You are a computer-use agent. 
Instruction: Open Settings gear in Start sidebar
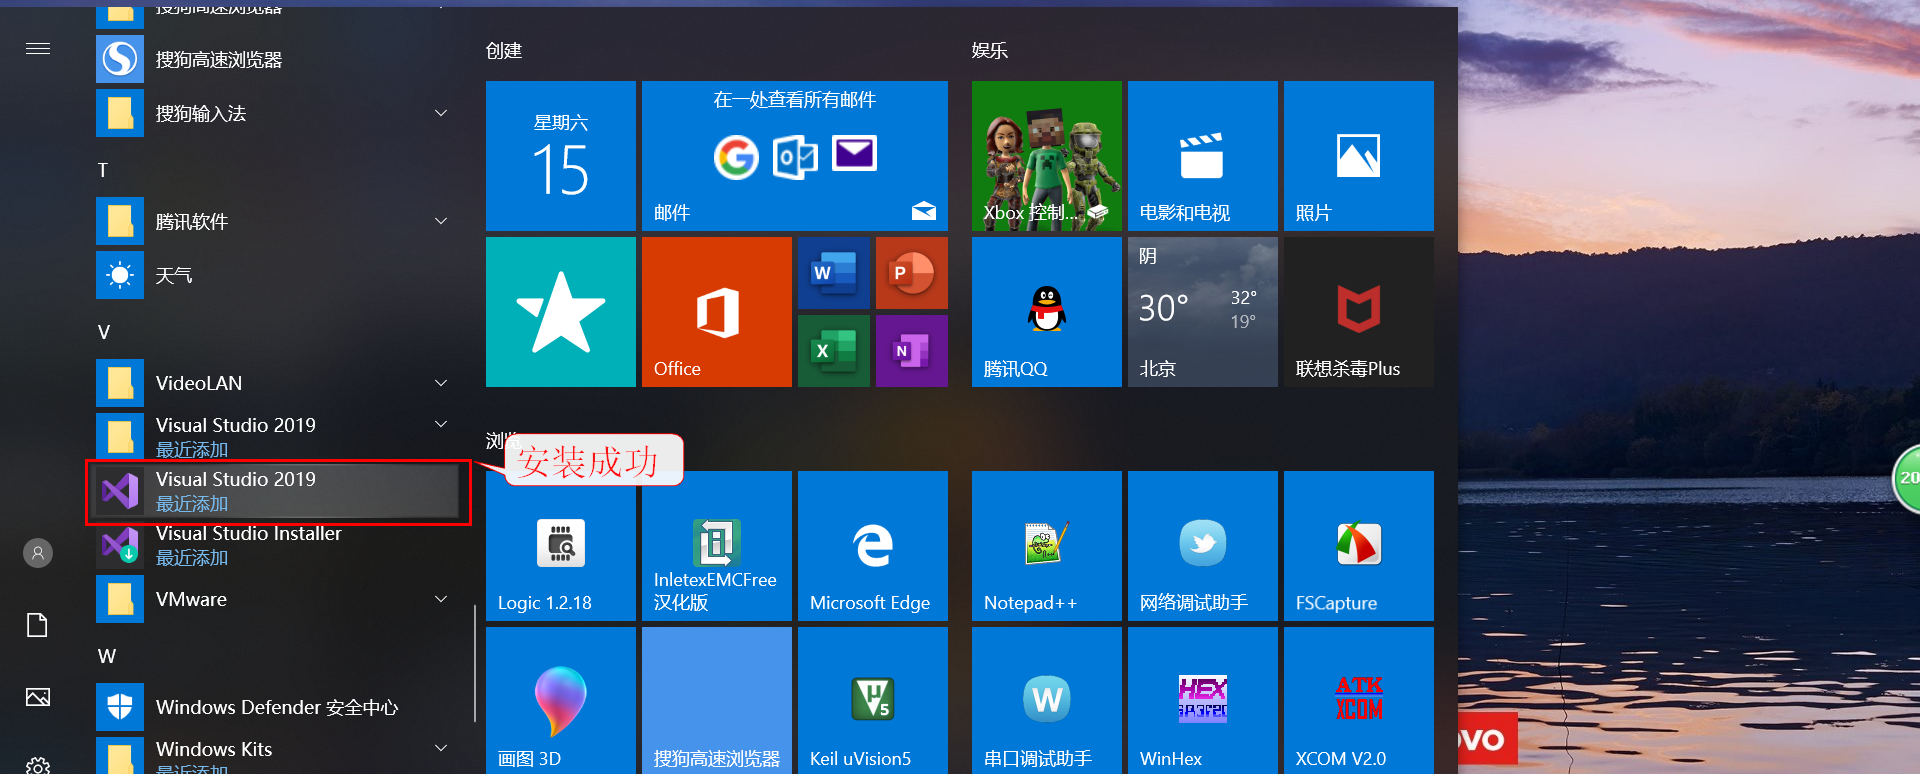pos(38,764)
